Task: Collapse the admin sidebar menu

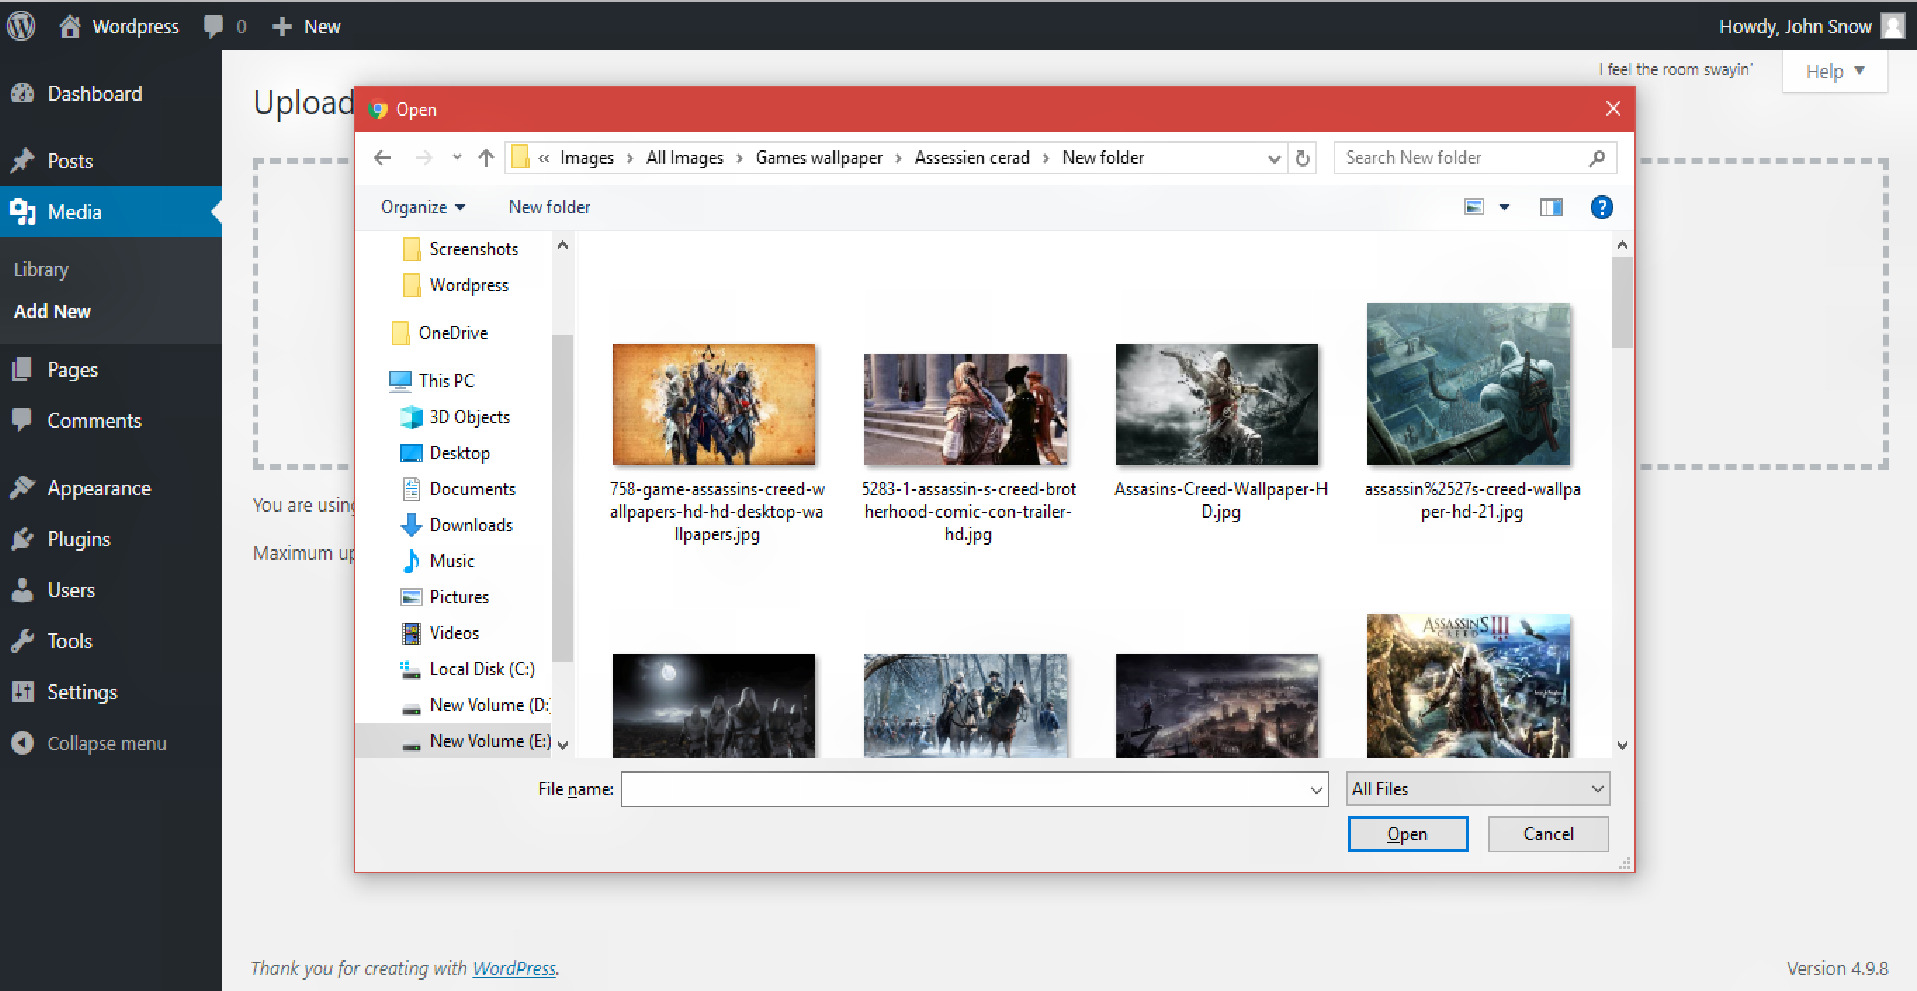Action: click(x=107, y=744)
